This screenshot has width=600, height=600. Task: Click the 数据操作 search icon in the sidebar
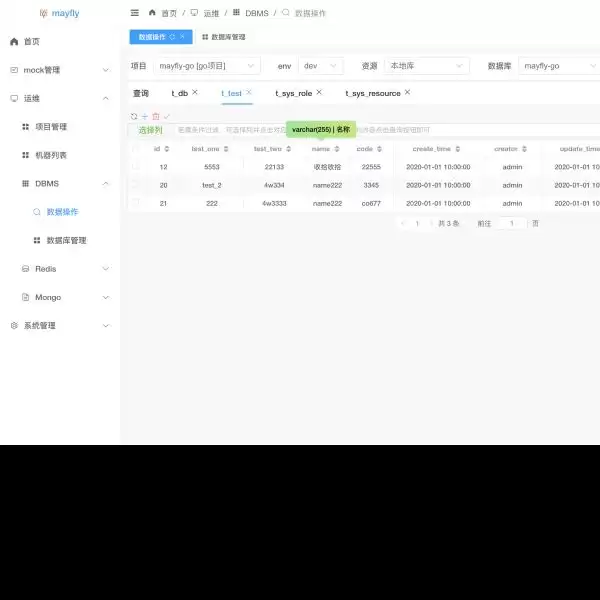tap(37, 212)
